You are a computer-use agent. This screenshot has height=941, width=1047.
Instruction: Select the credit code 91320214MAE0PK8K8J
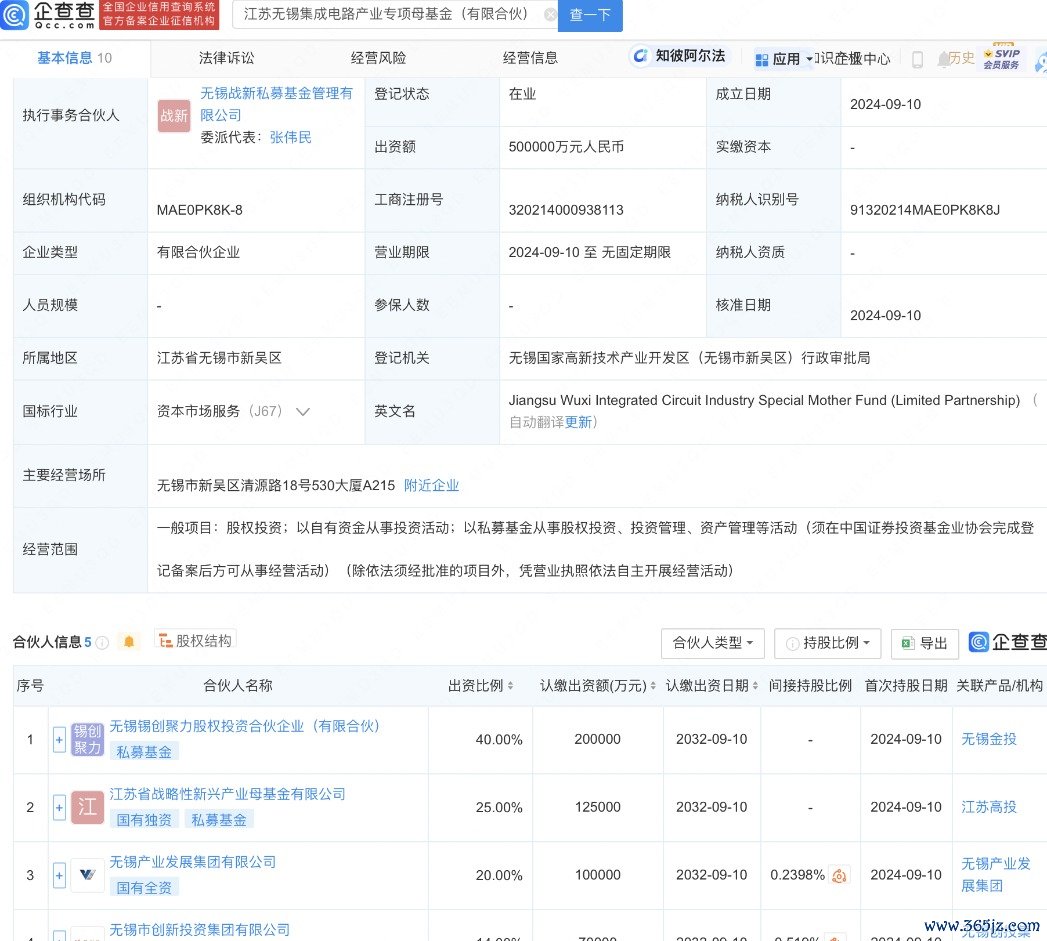(925, 210)
